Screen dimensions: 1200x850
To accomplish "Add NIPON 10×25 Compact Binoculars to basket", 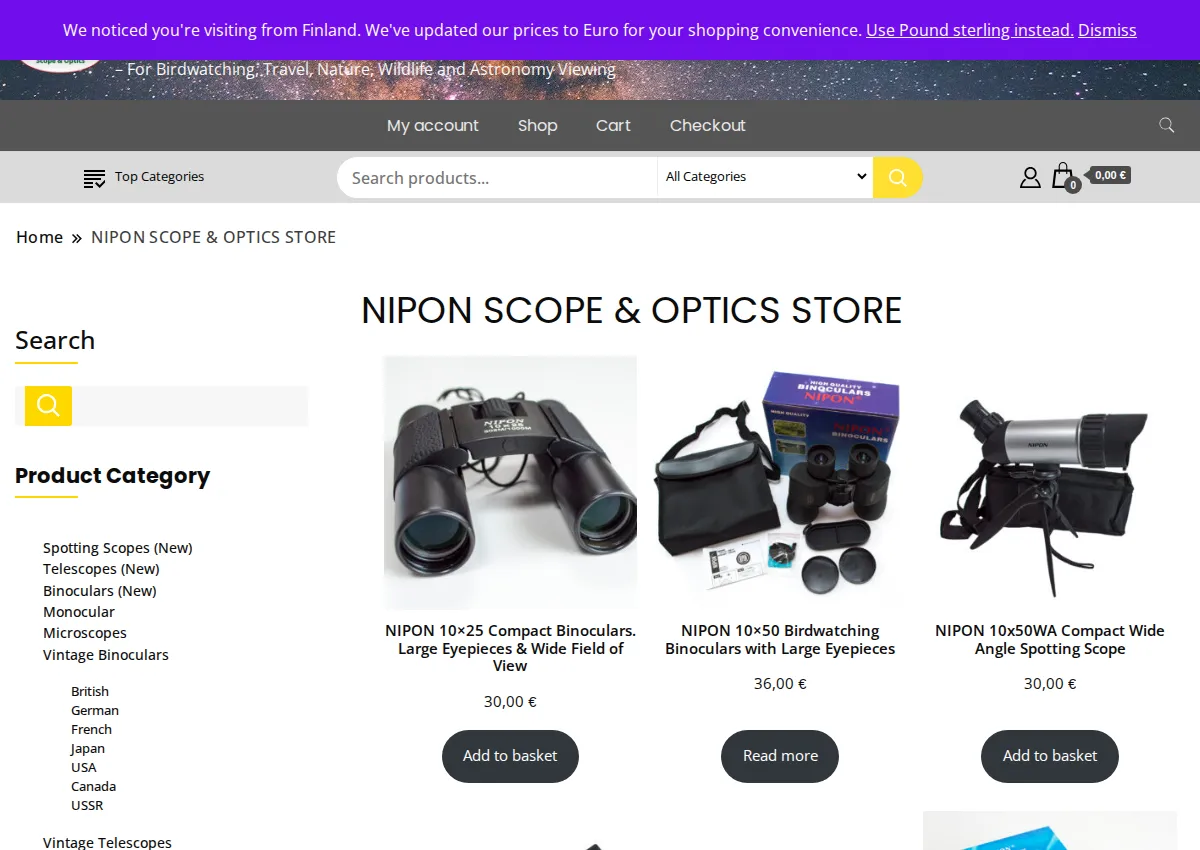I will pos(510,756).
